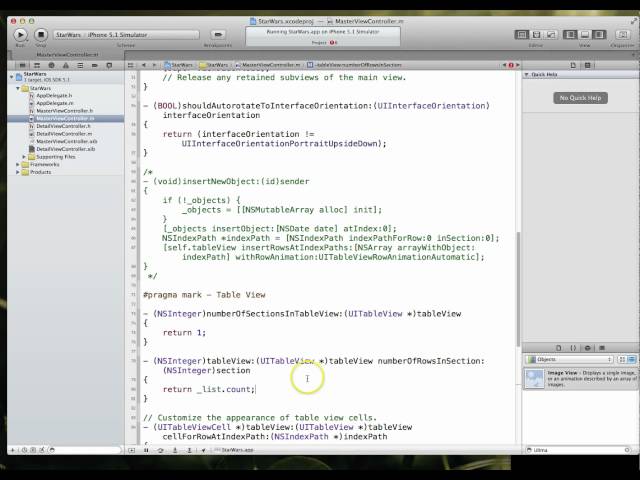Click the MasterViewController.m tab
This screenshot has width=640, height=480.
tap(67, 55)
